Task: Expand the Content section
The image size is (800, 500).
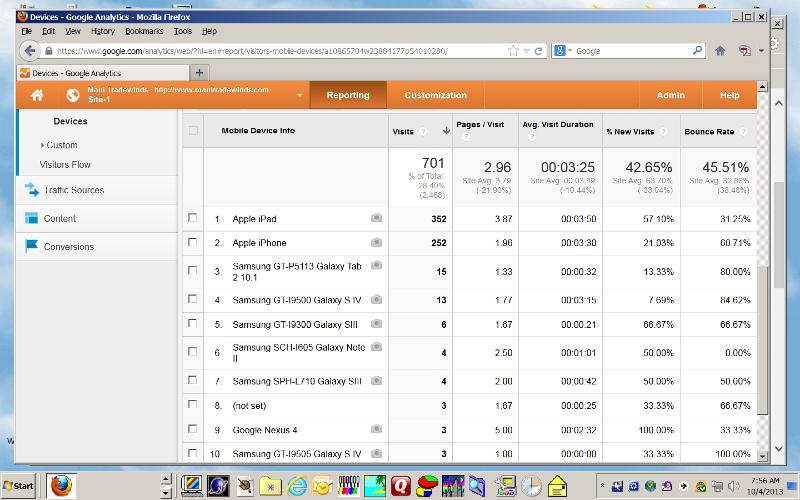Action: 60,218
